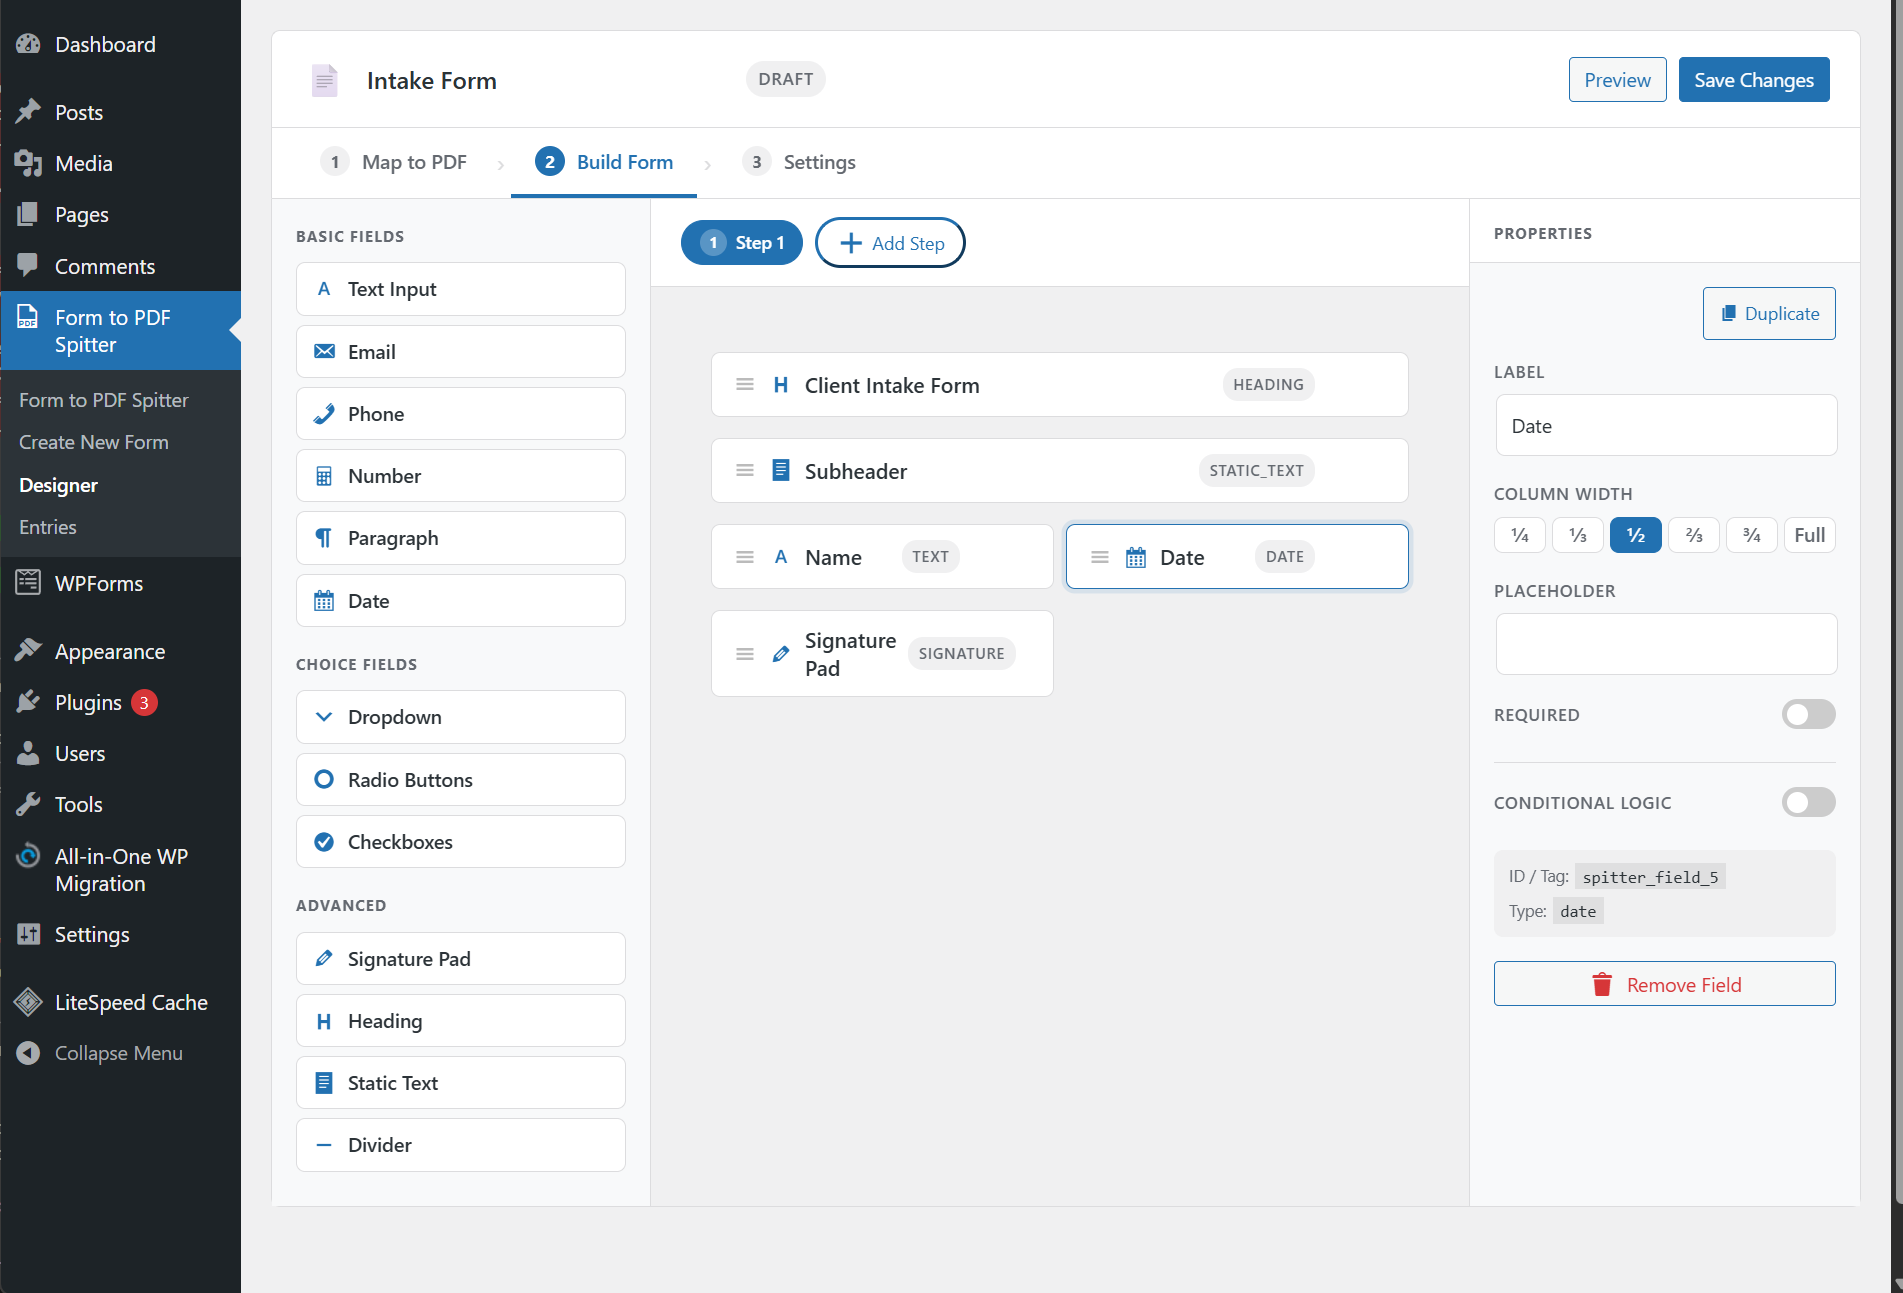Screen dimensions: 1903x1293
Task: Select the Phone field icon
Action: coord(323,413)
